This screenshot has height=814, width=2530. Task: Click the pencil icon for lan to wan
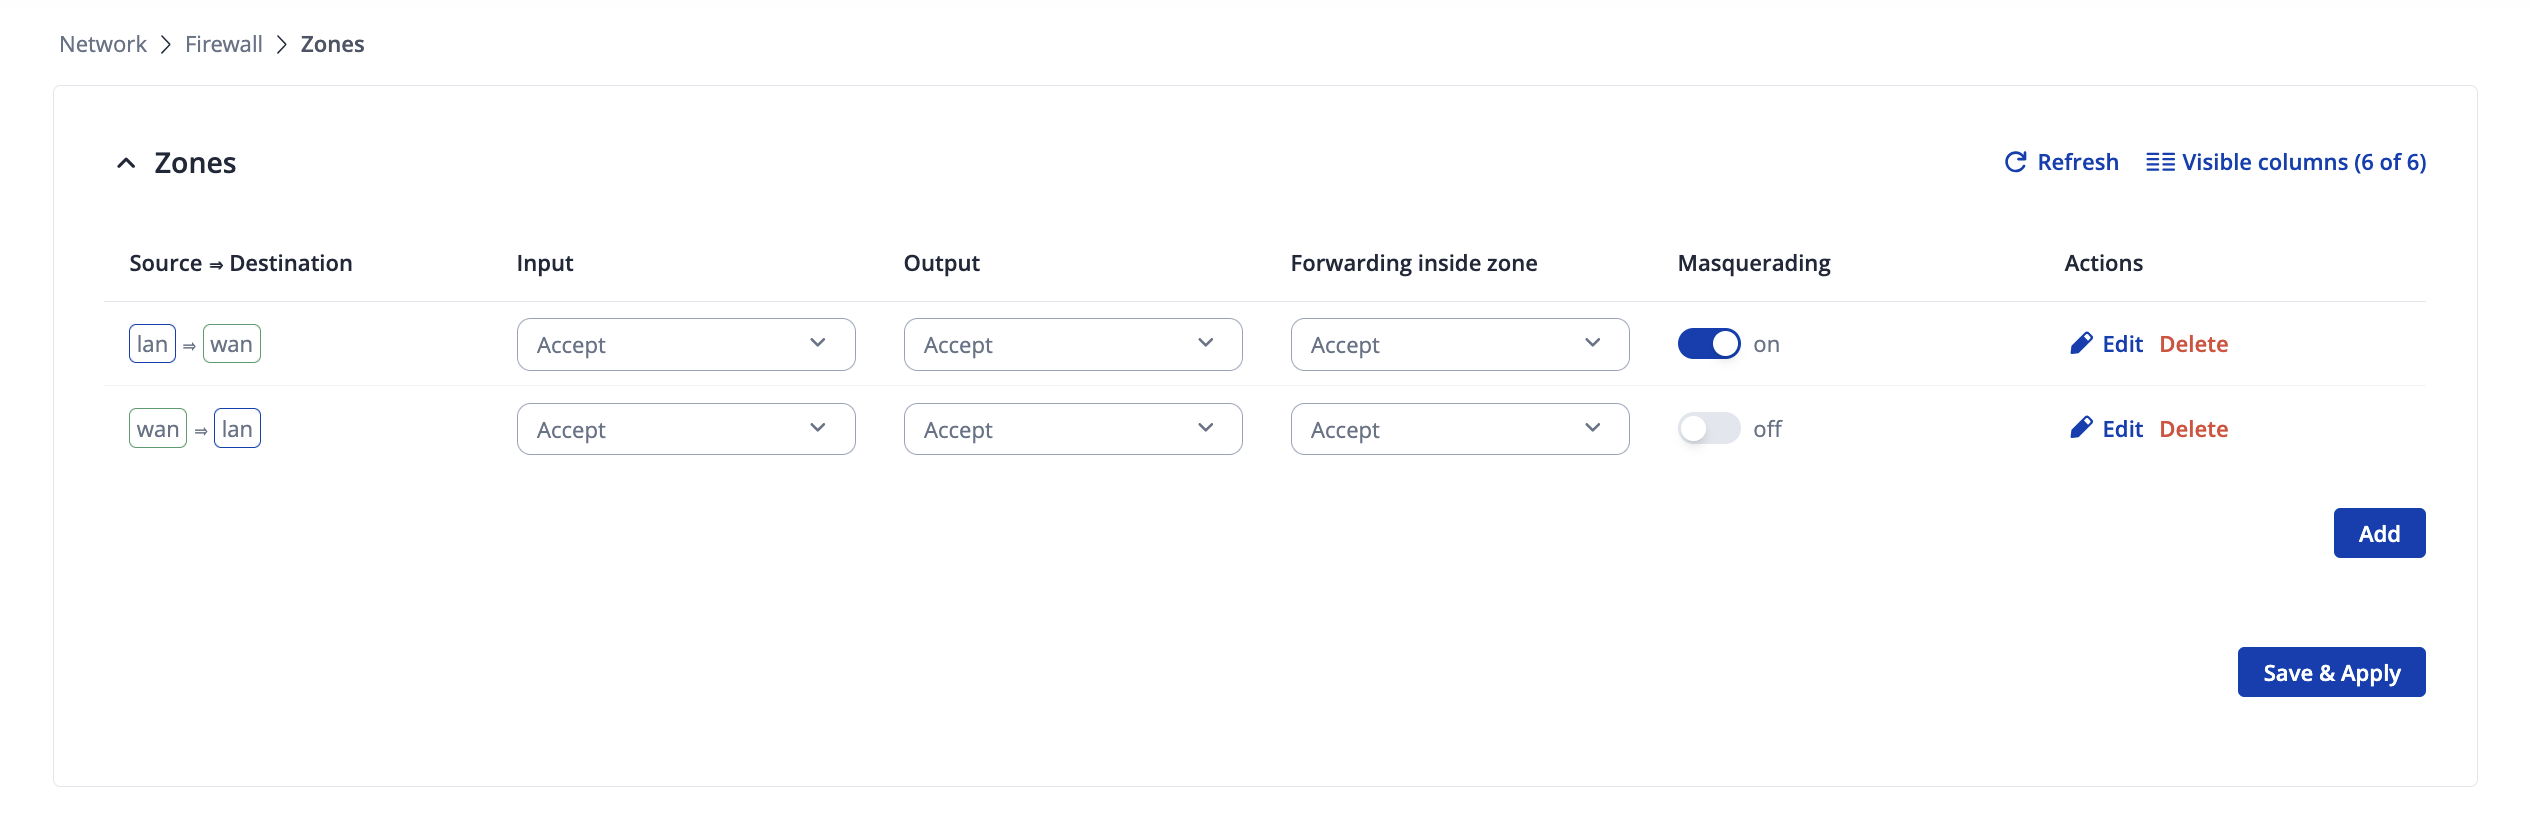pos(2081,344)
